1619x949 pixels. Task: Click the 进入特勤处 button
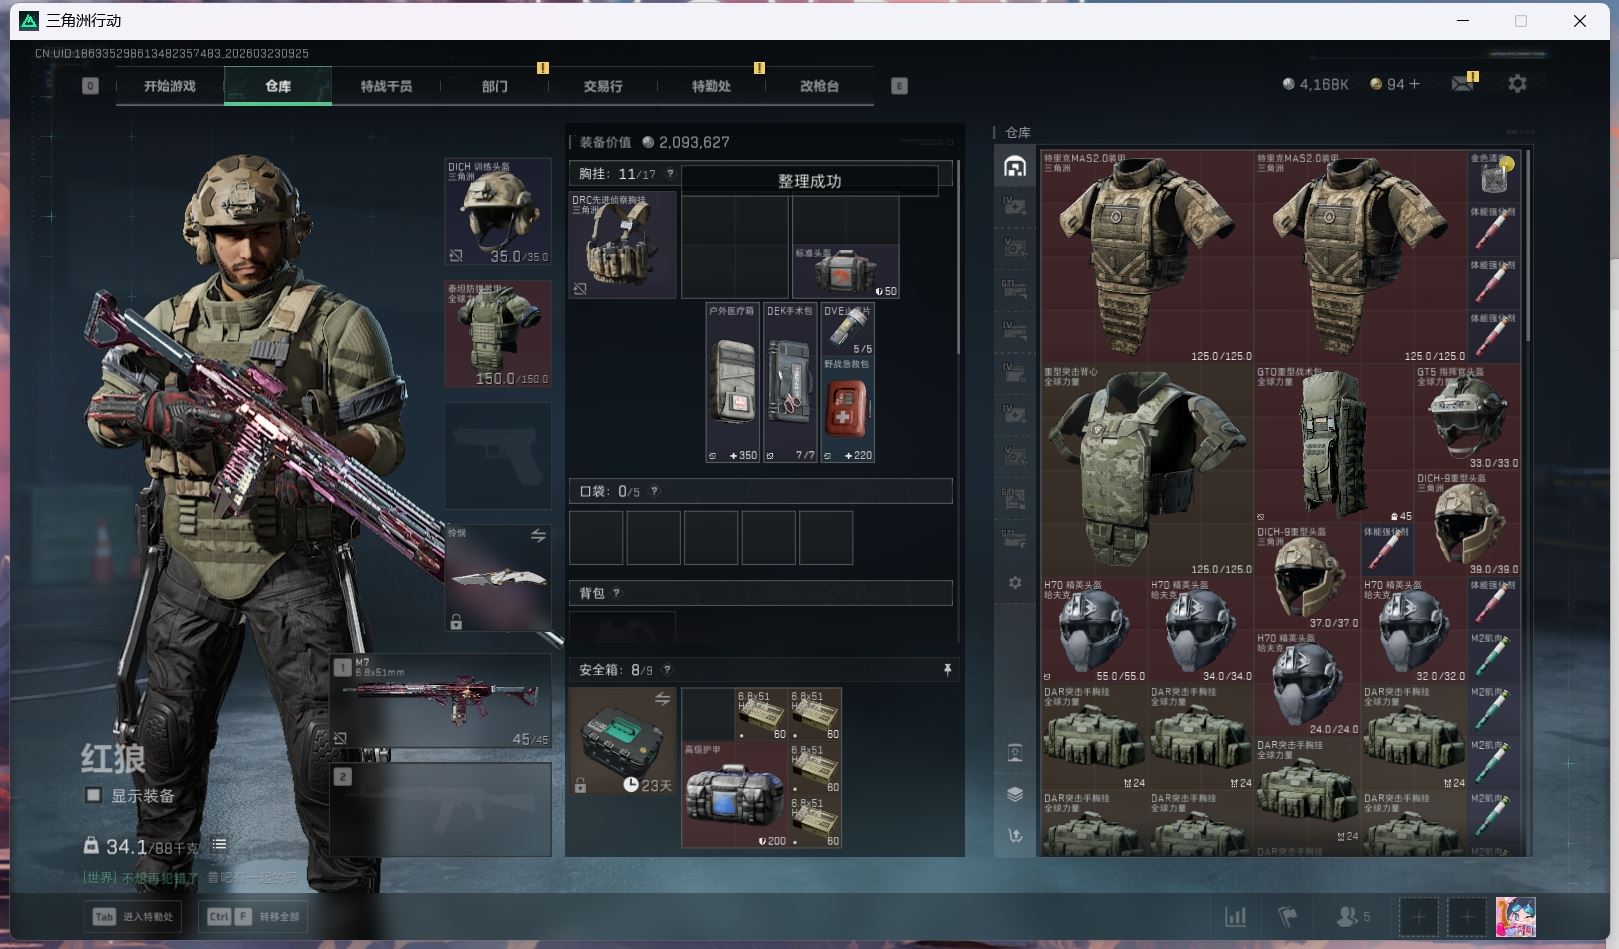click(134, 916)
